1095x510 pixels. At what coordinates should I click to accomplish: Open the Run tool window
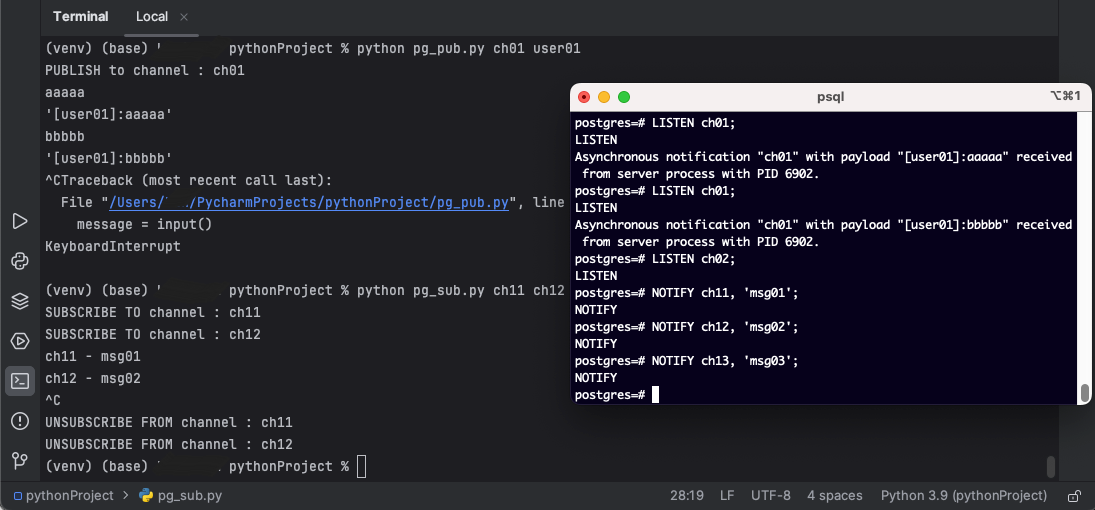point(19,221)
